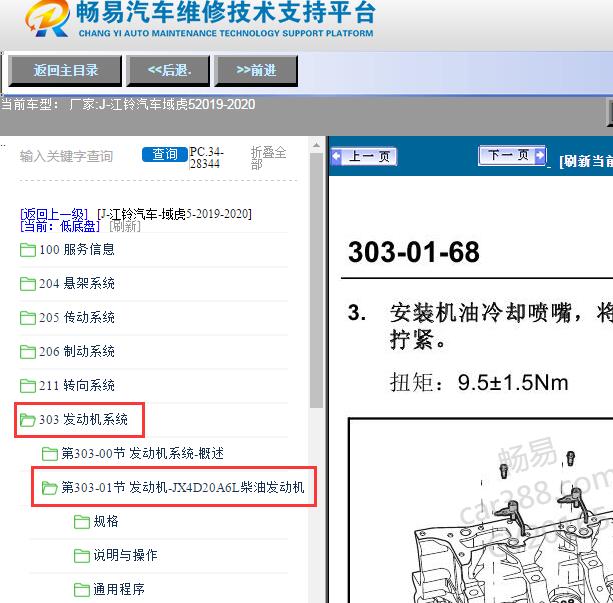Click the 返回上一级 link
The height and width of the screenshot is (603, 613).
coord(54,214)
